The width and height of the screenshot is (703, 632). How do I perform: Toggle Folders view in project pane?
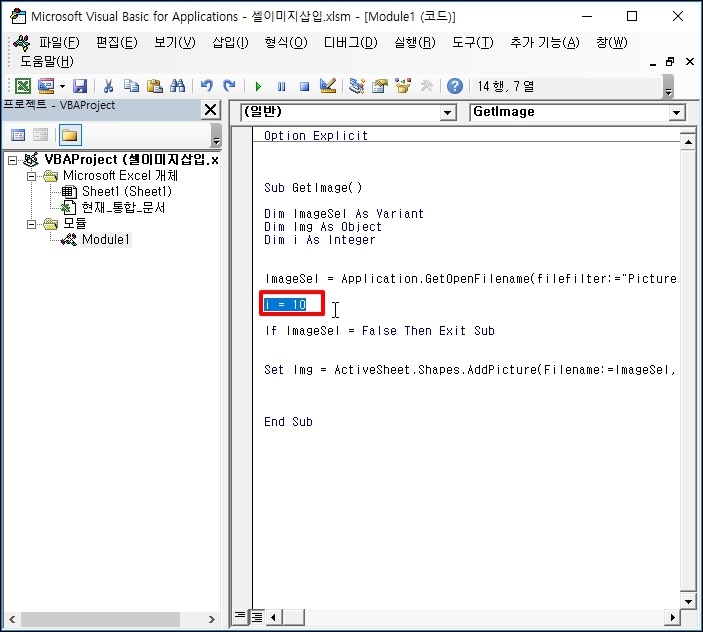click(70, 135)
